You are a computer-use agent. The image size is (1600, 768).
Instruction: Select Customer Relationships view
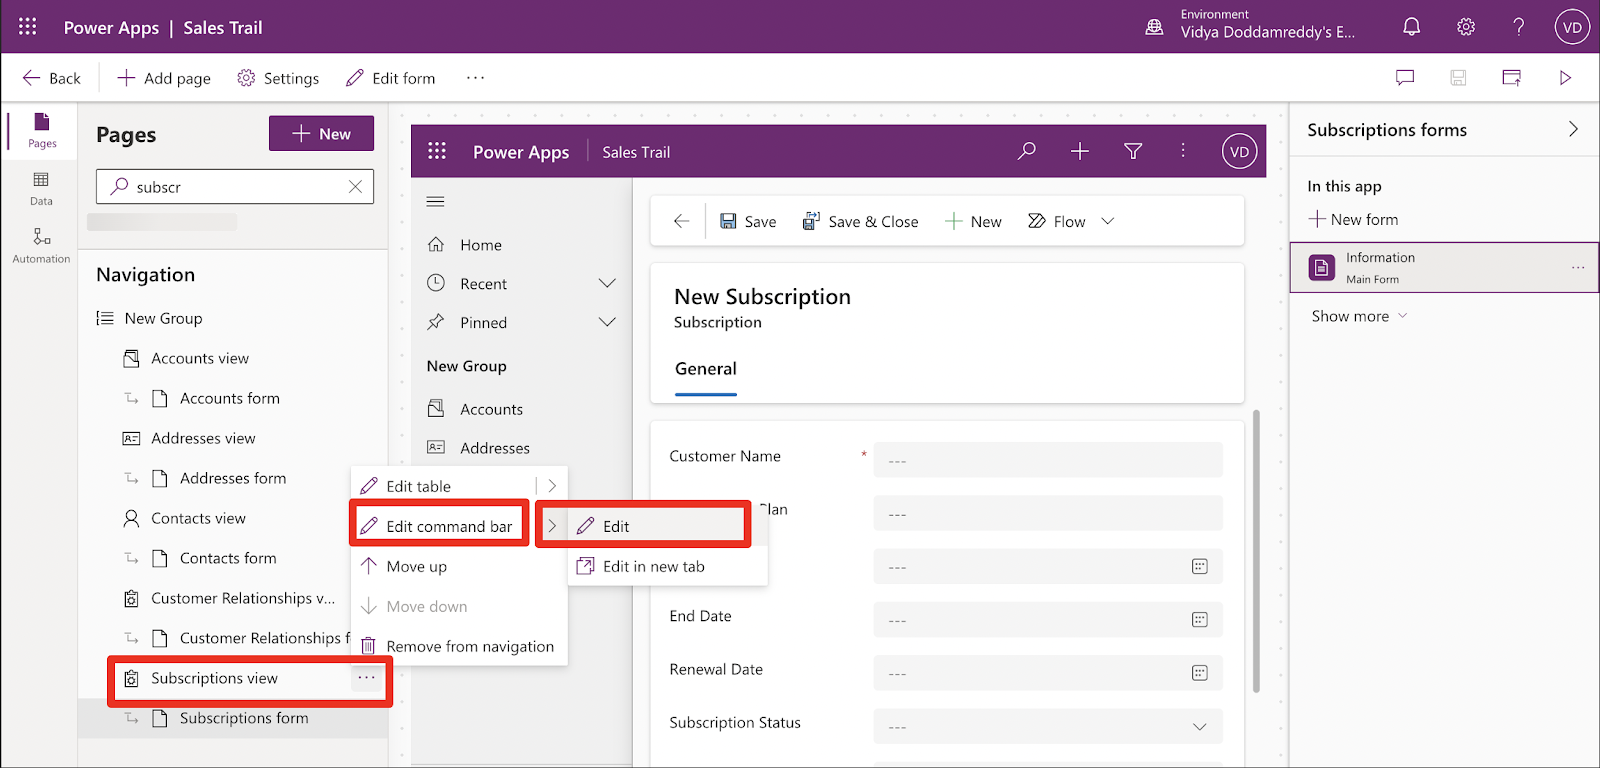243,598
